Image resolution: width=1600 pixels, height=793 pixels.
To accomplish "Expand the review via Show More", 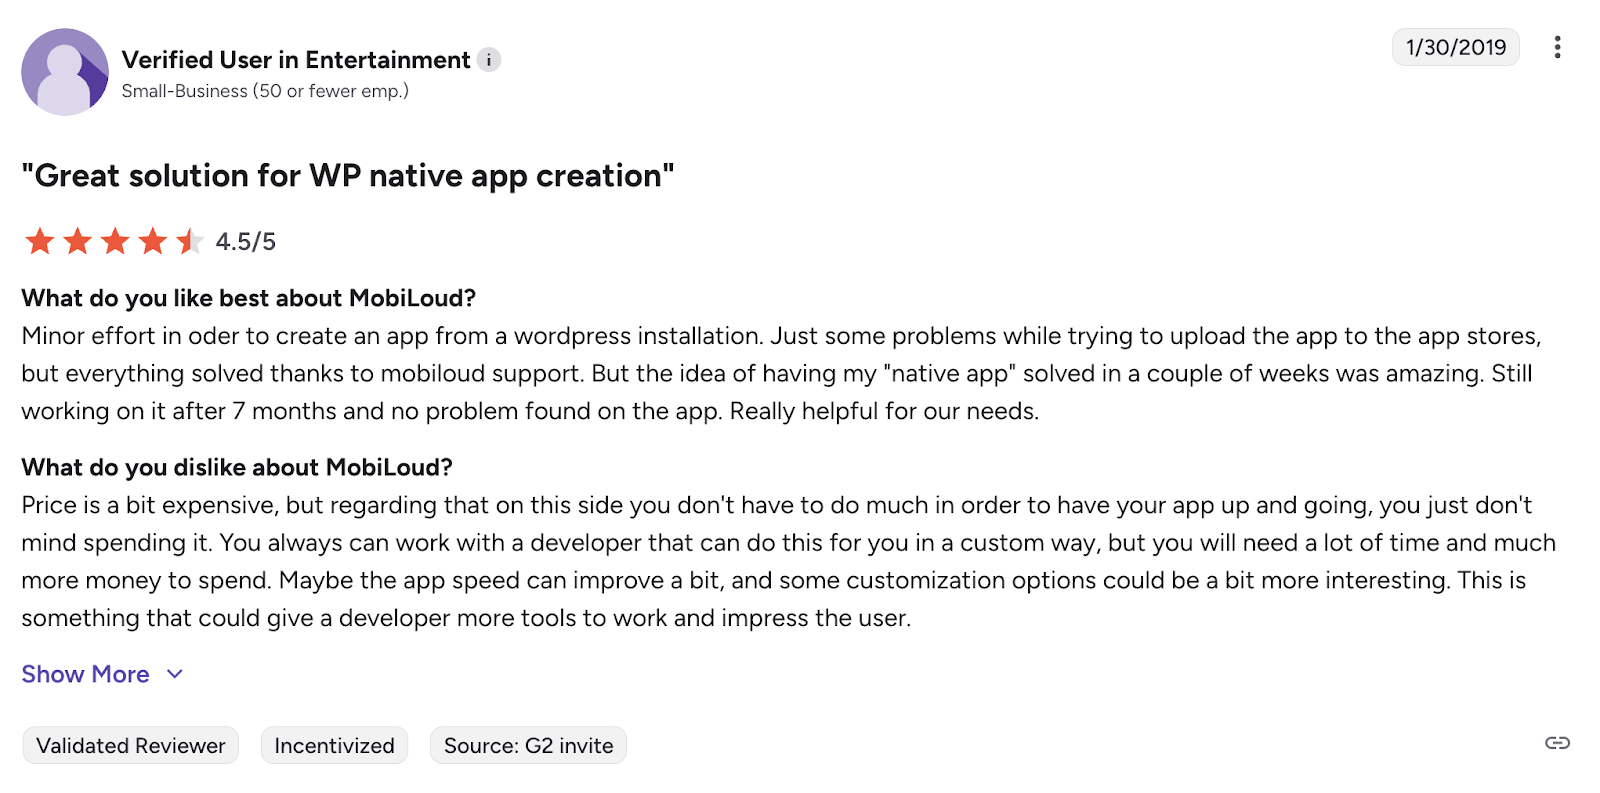I will pos(85,674).
